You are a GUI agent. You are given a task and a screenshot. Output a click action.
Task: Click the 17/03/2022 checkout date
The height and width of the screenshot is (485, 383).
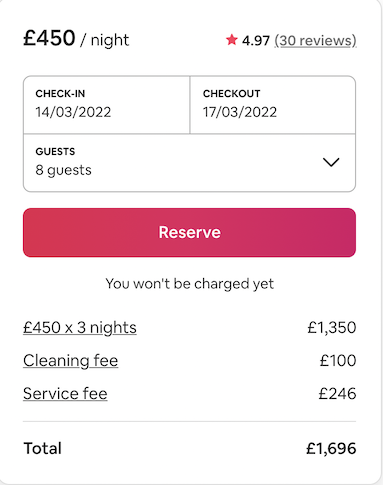[x=240, y=112]
